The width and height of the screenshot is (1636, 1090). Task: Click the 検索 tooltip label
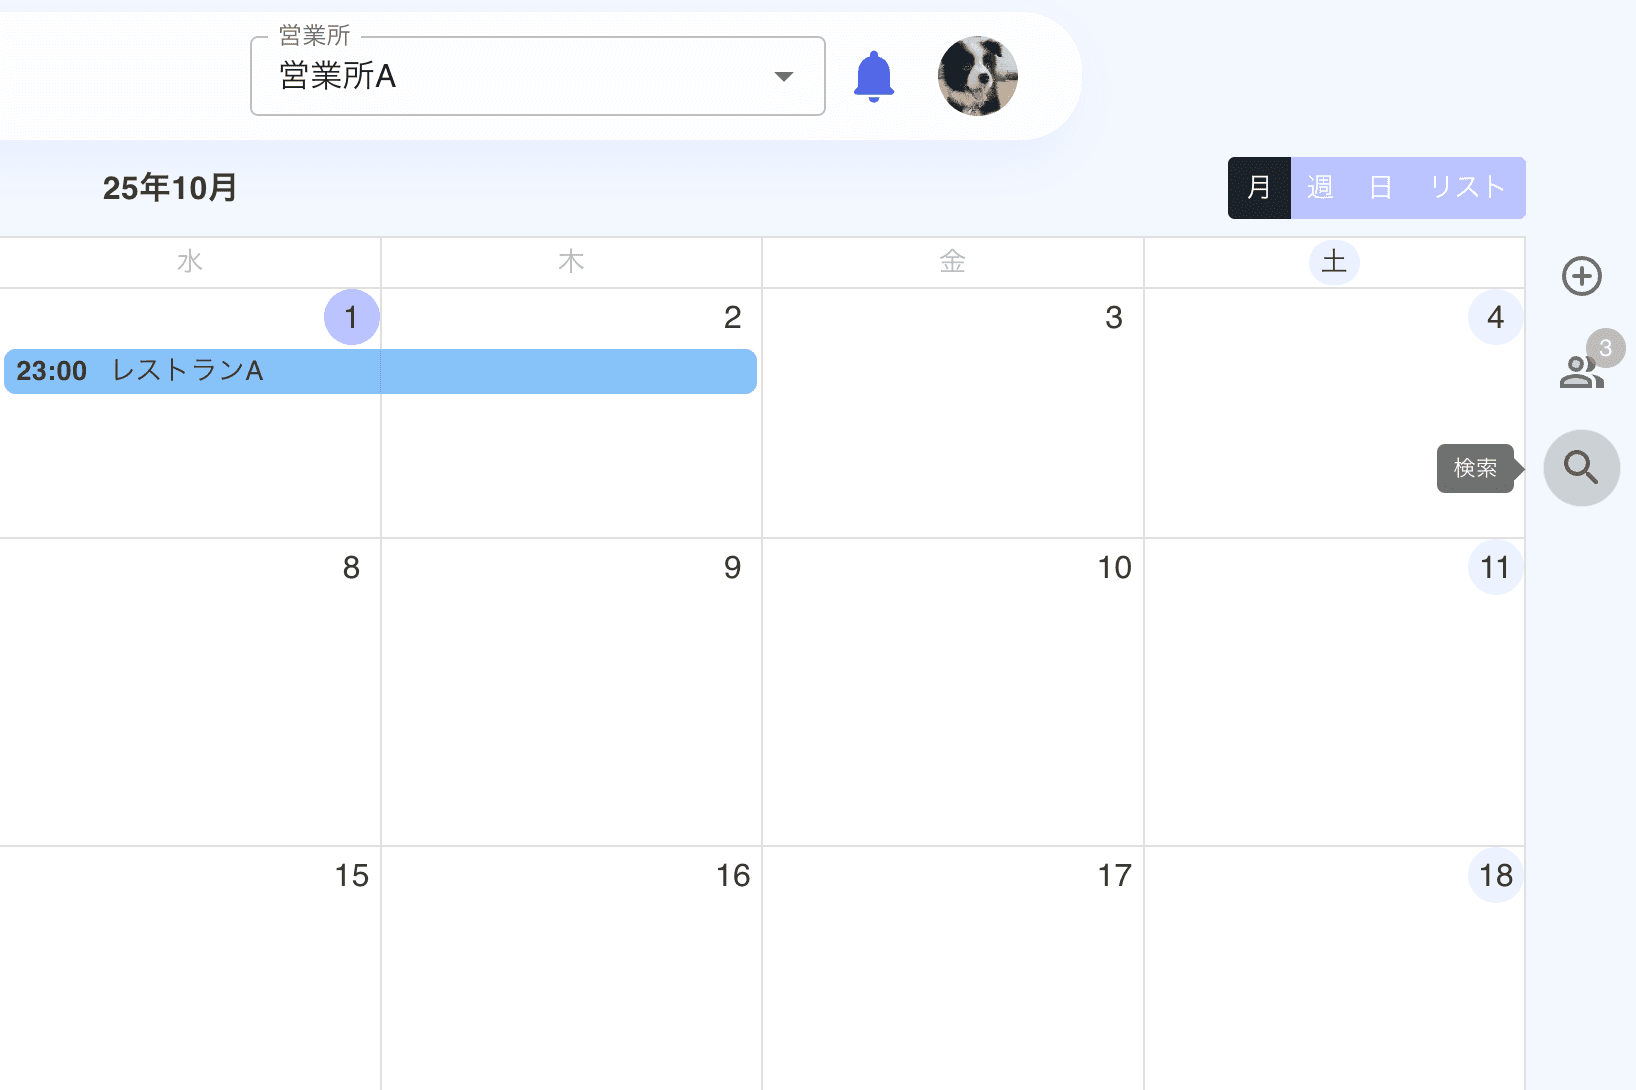[1476, 467]
